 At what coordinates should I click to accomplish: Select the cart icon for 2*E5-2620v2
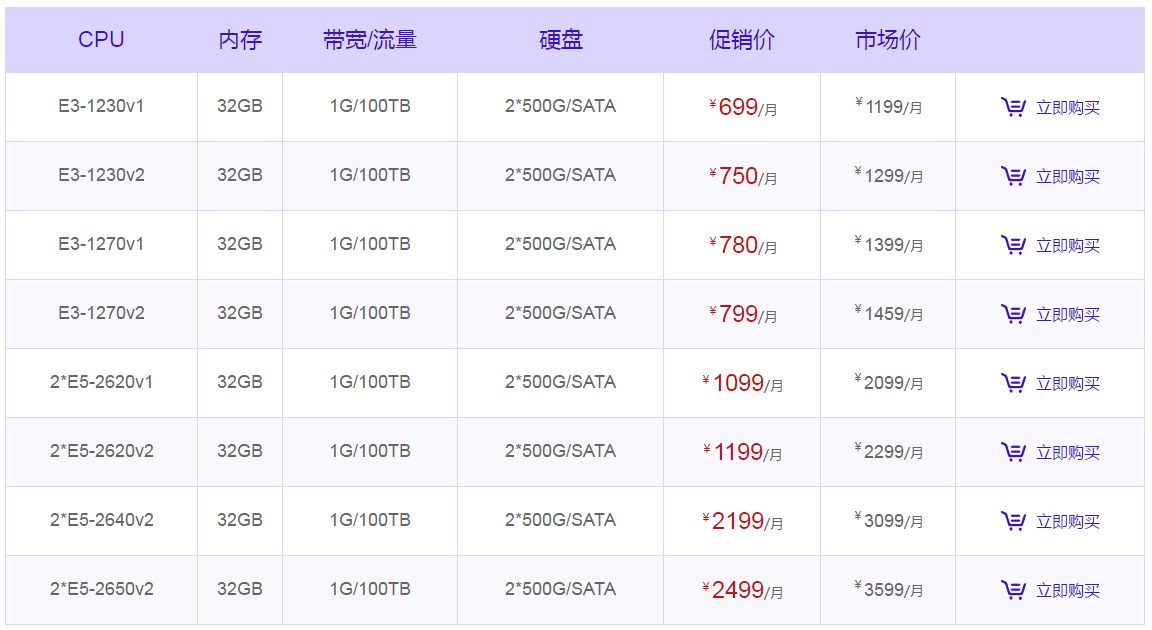pos(1014,451)
